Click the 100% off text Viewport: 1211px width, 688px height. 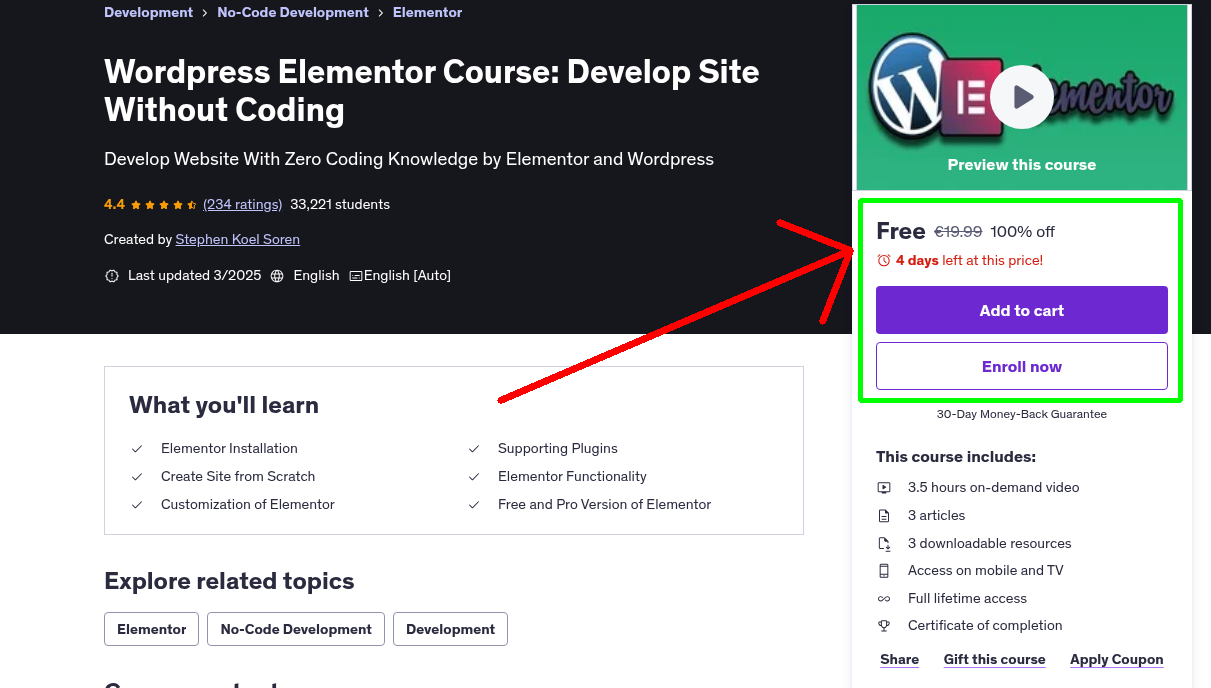point(1022,232)
